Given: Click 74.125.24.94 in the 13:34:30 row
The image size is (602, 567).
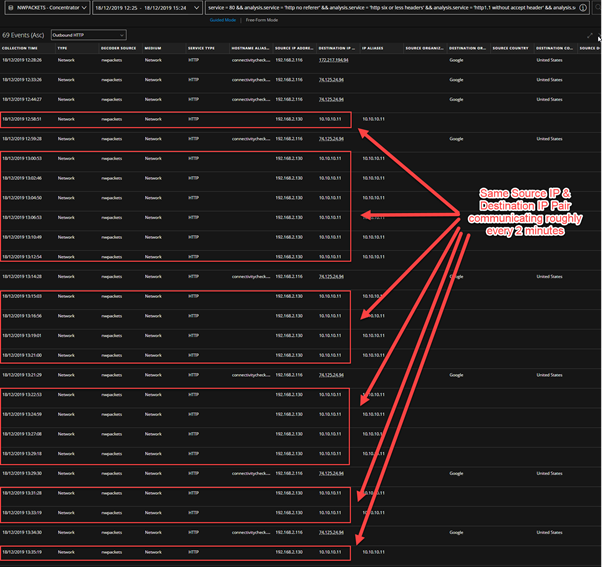Looking at the screenshot, I should point(331,532).
